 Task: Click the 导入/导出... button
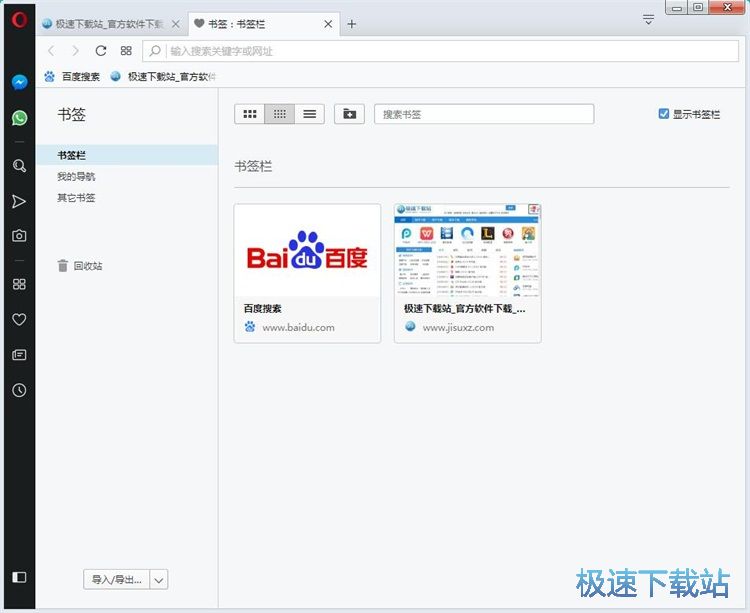pyautogui.click(x=117, y=580)
